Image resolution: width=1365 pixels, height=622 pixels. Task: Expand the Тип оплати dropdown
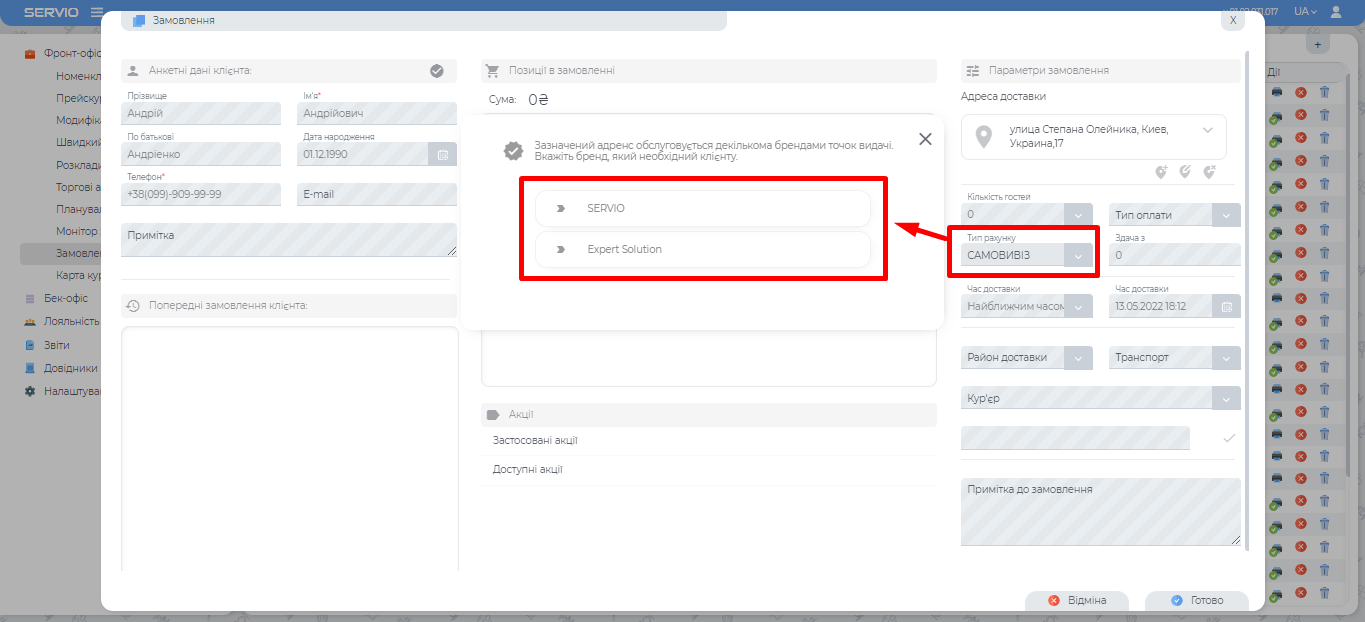coord(1226,215)
